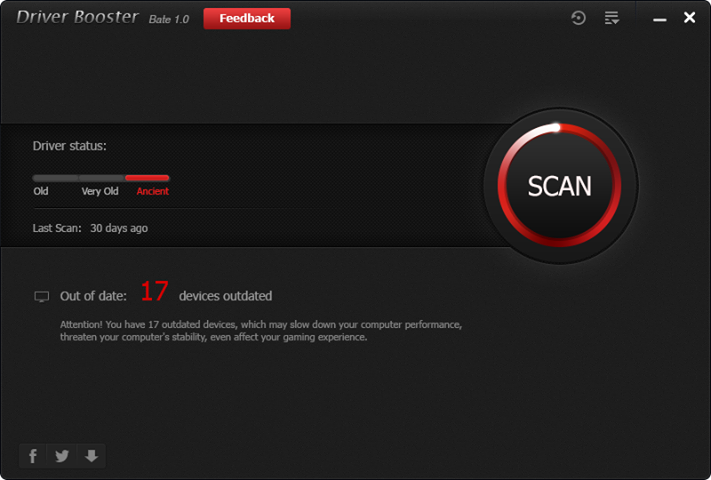This screenshot has width=711, height=480.
Task: Click the 'Last Scan:' label
Action: (x=57, y=228)
